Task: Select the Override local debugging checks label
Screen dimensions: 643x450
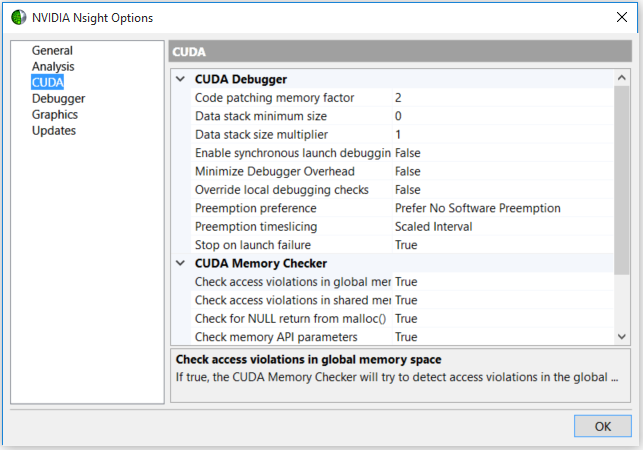Action: click(282, 190)
